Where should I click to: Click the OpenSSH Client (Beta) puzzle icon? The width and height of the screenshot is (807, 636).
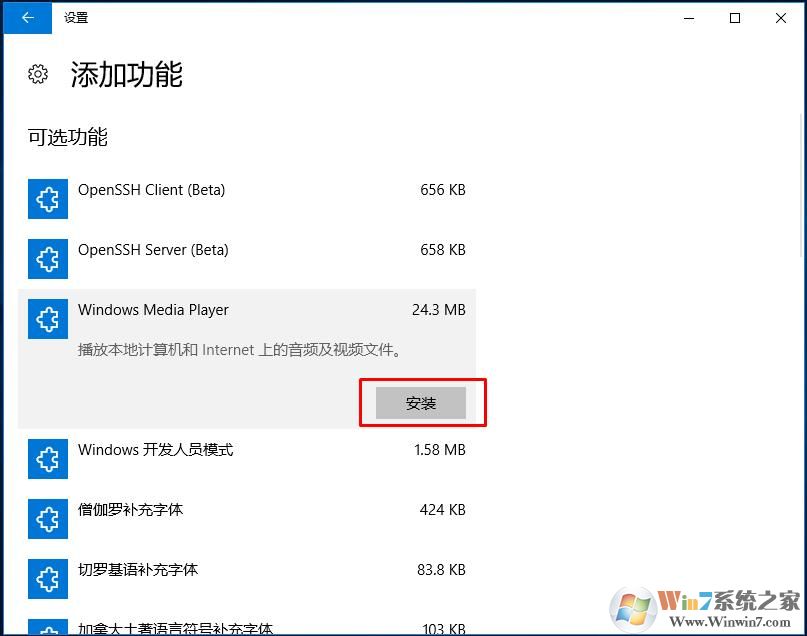pyautogui.click(x=48, y=199)
